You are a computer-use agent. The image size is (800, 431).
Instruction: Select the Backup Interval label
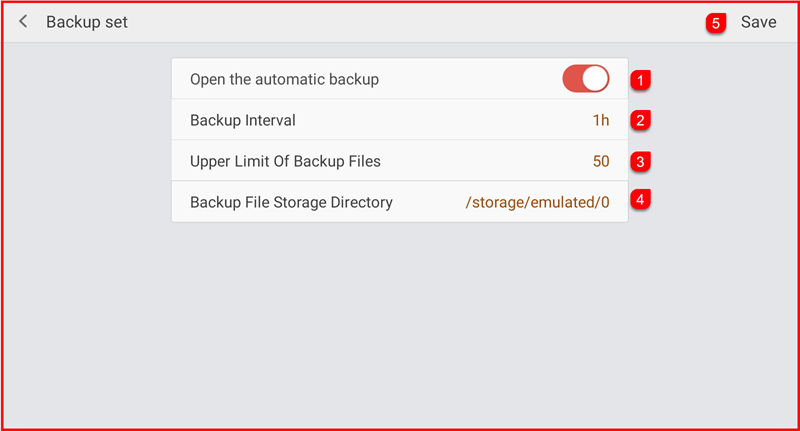click(x=243, y=120)
